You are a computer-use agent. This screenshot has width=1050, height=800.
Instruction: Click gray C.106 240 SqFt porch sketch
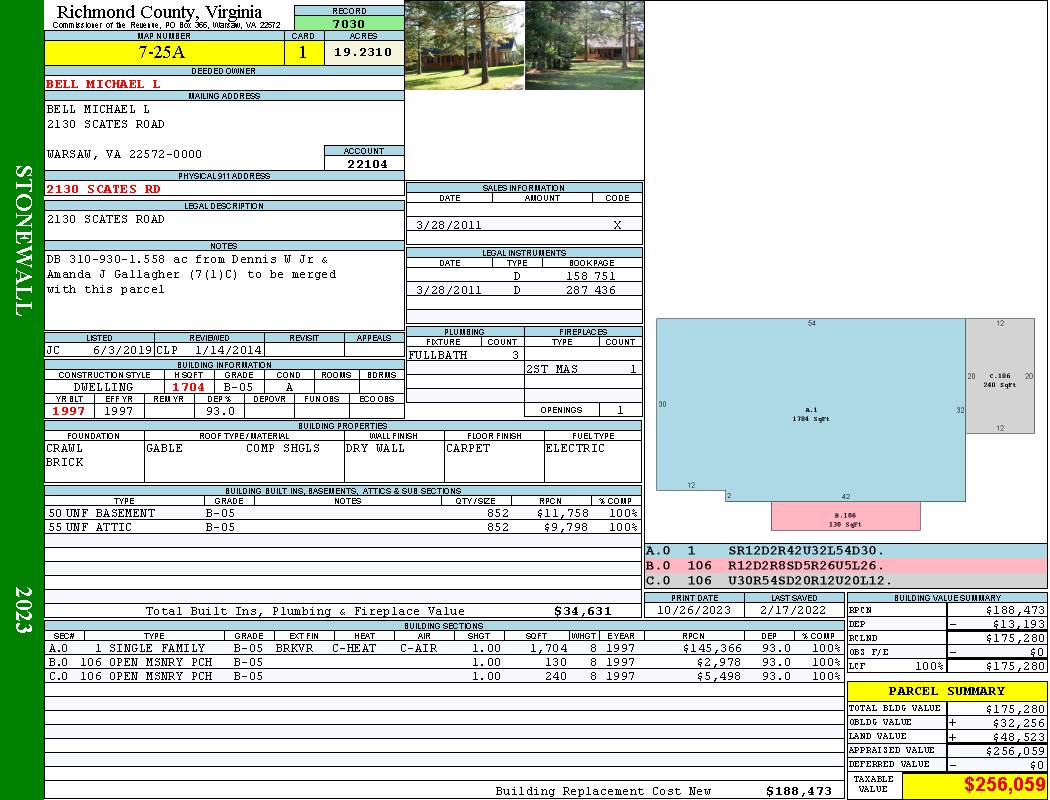(x=1000, y=376)
